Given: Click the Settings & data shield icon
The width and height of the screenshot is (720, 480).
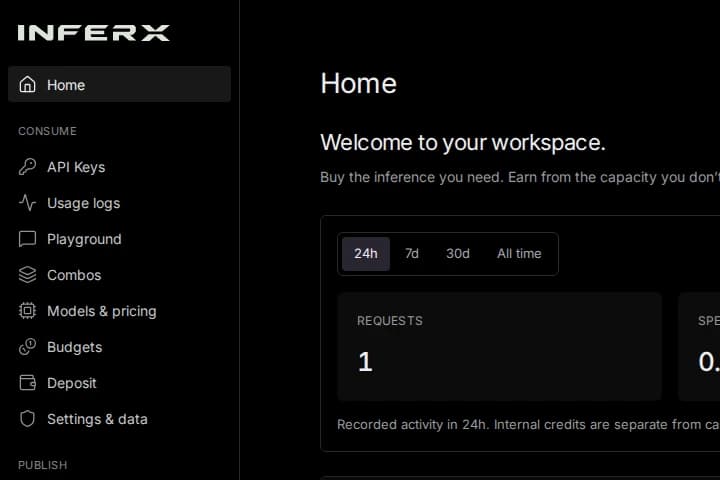Looking at the screenshot, I should [28, 418].
